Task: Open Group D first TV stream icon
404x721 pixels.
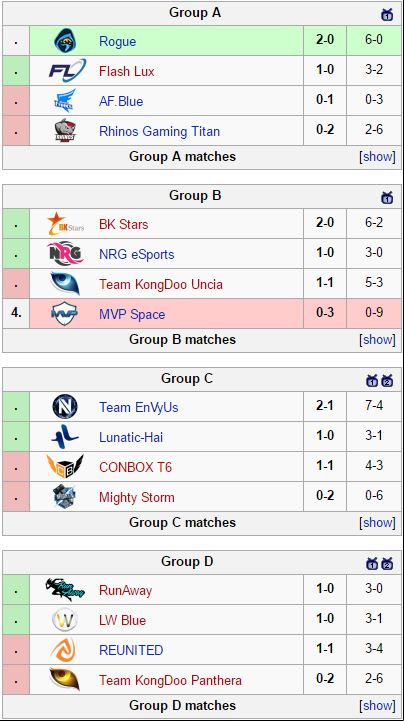Action: [372, 563]
